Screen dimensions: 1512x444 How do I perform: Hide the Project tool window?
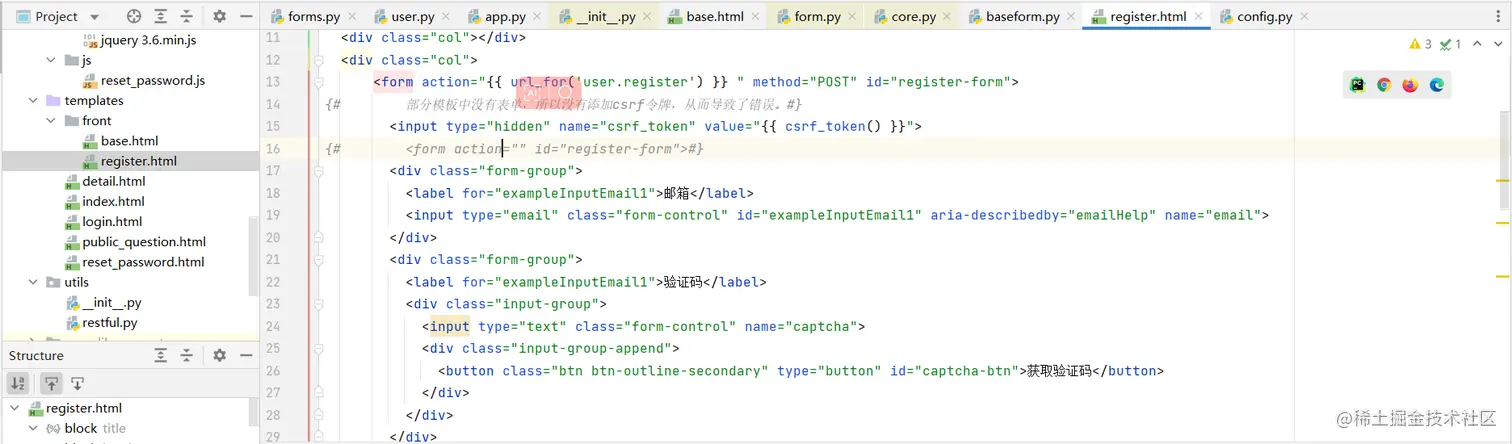coord(245,17)
